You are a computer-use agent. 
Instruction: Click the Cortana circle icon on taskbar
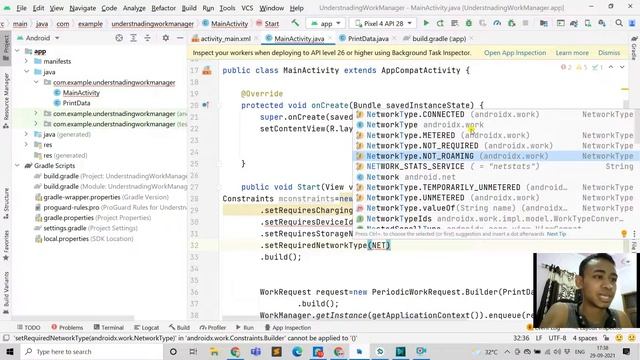pyautogui.click(x=173, y=351)
